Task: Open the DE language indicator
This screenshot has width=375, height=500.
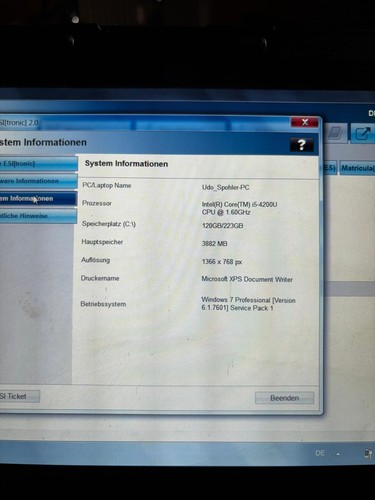Action: [320, 453]
